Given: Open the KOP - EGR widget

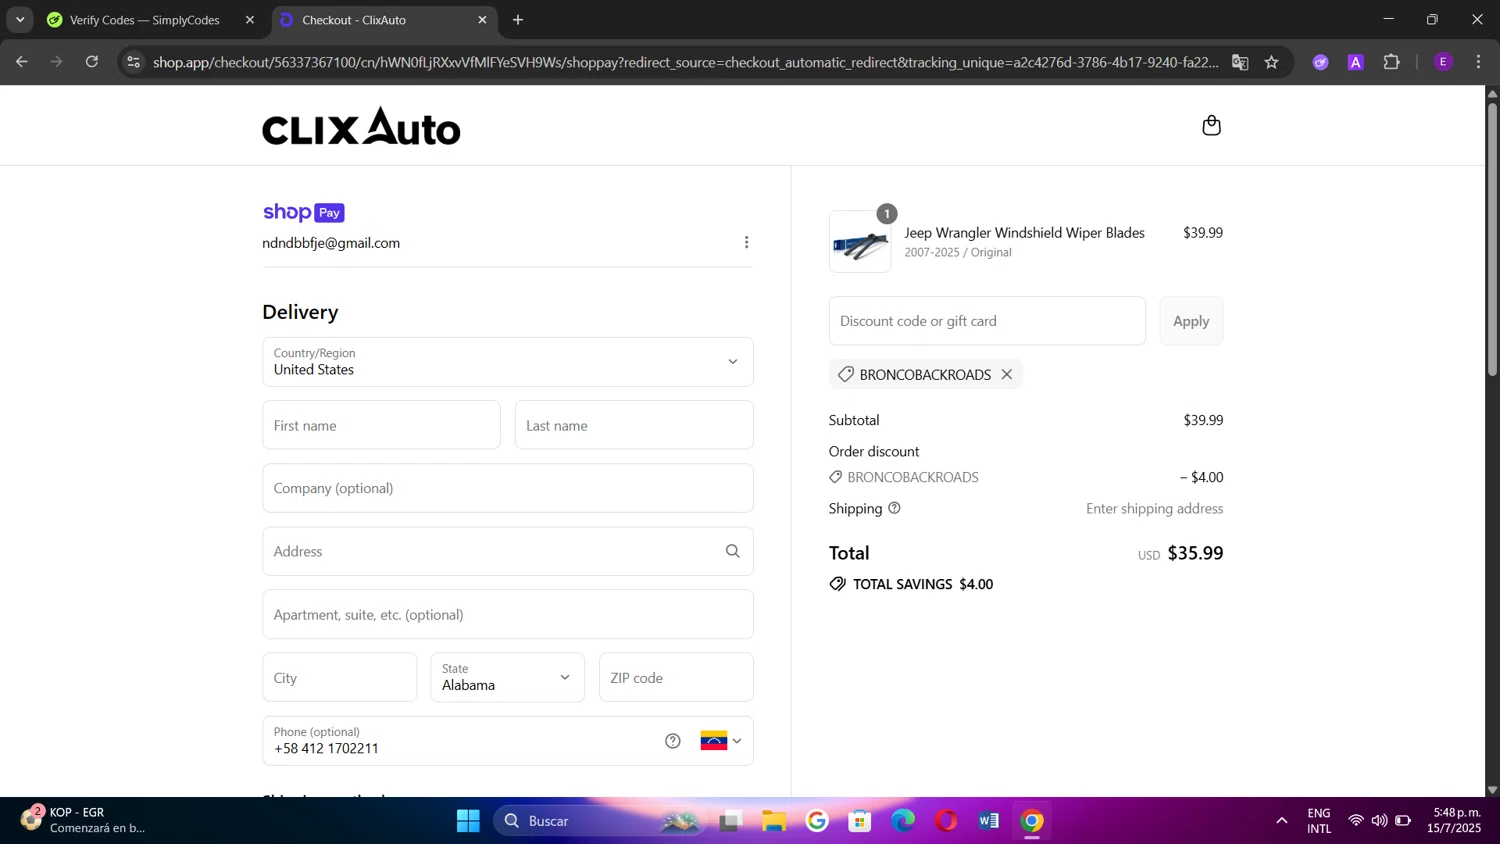Looking at the screenshot, I should (84, 820).
